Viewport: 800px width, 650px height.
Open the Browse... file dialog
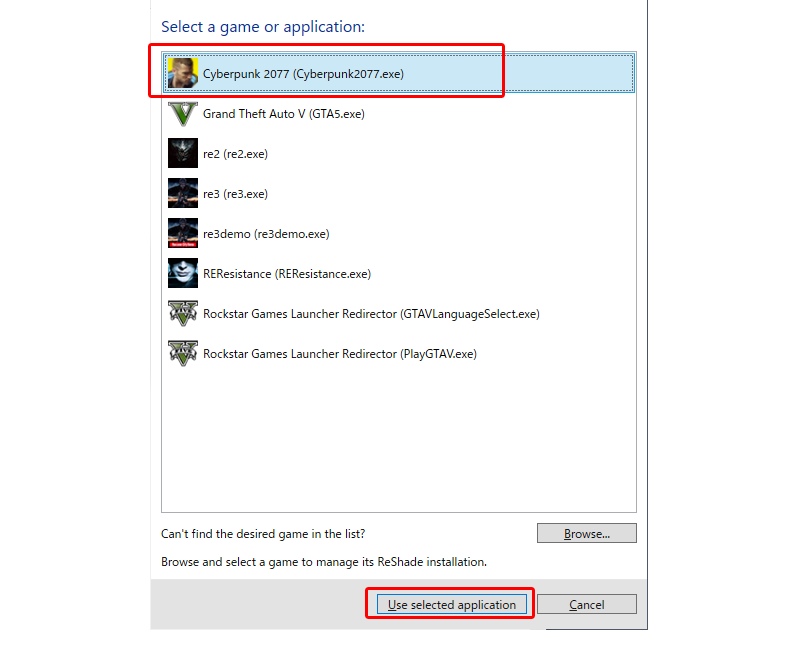(587, 534)
